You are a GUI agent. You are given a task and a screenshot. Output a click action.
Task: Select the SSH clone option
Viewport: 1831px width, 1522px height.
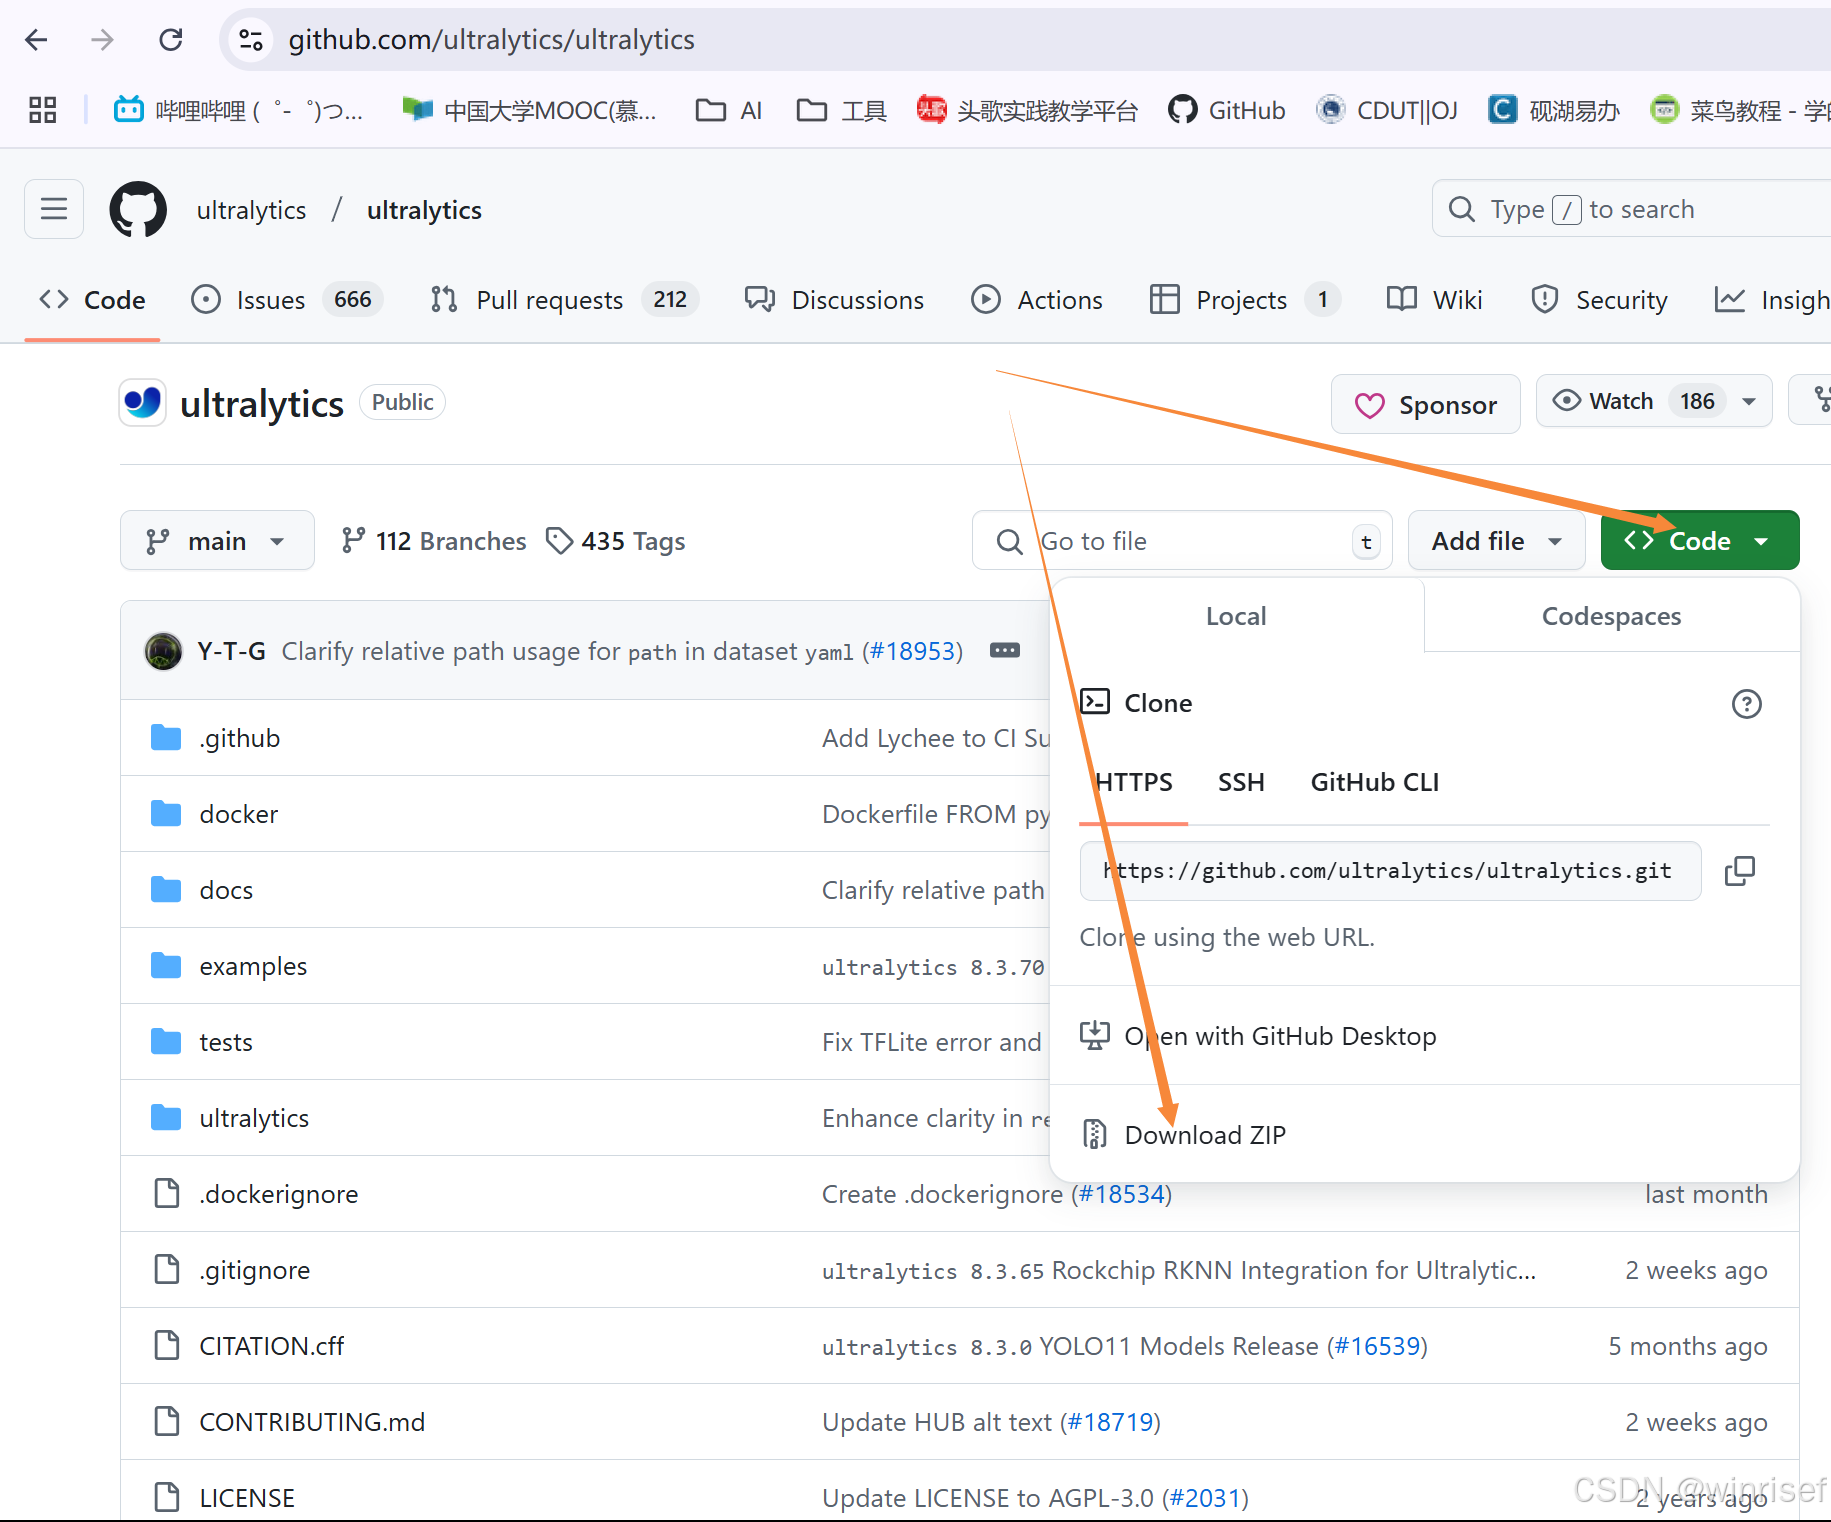coord(1241,783)
